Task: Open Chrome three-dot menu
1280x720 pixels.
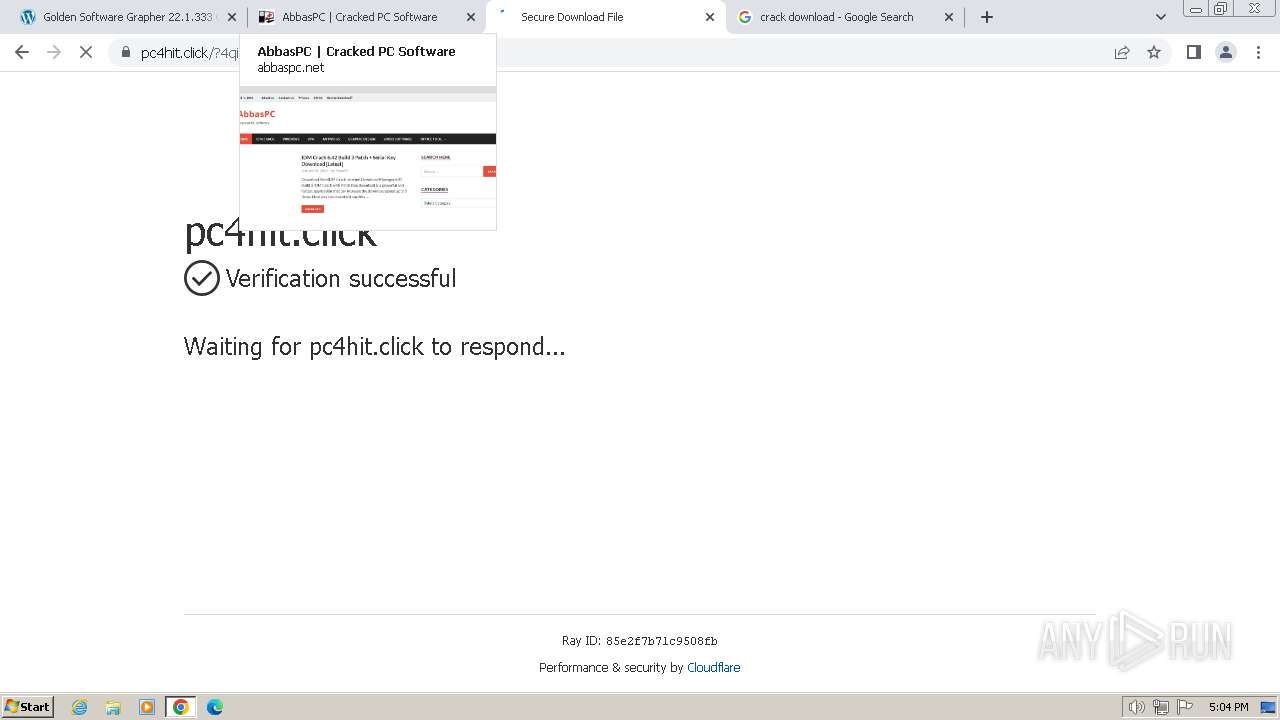Action: coord(1258,52)
